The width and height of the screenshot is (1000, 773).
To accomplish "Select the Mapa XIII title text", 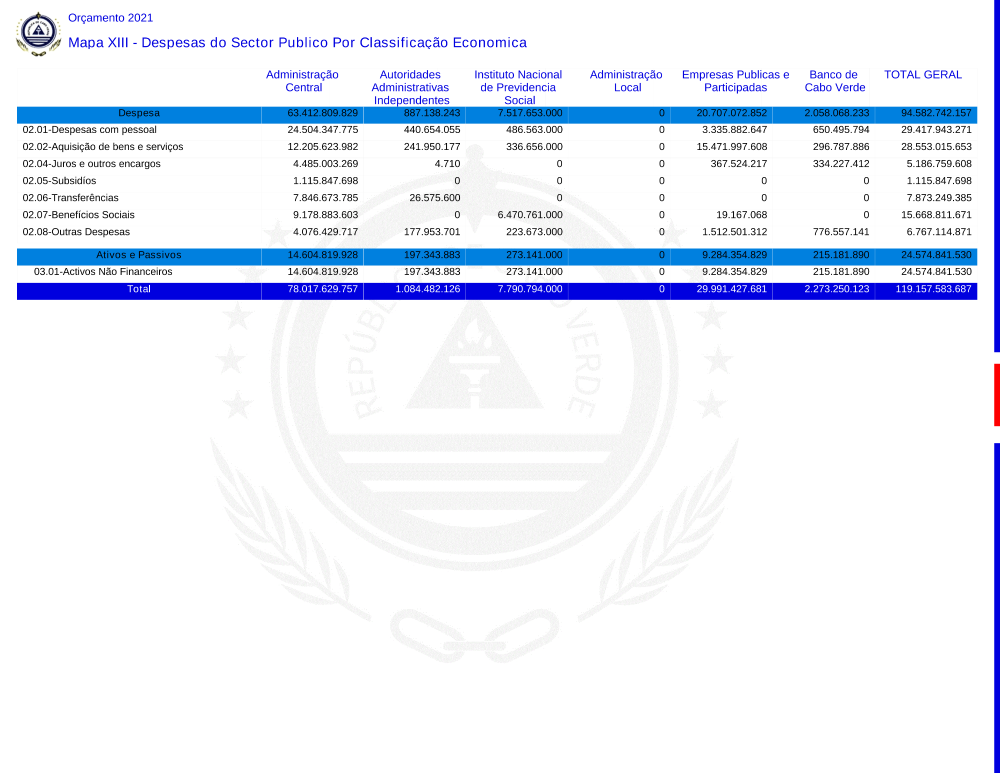I will tap(297, 43).
